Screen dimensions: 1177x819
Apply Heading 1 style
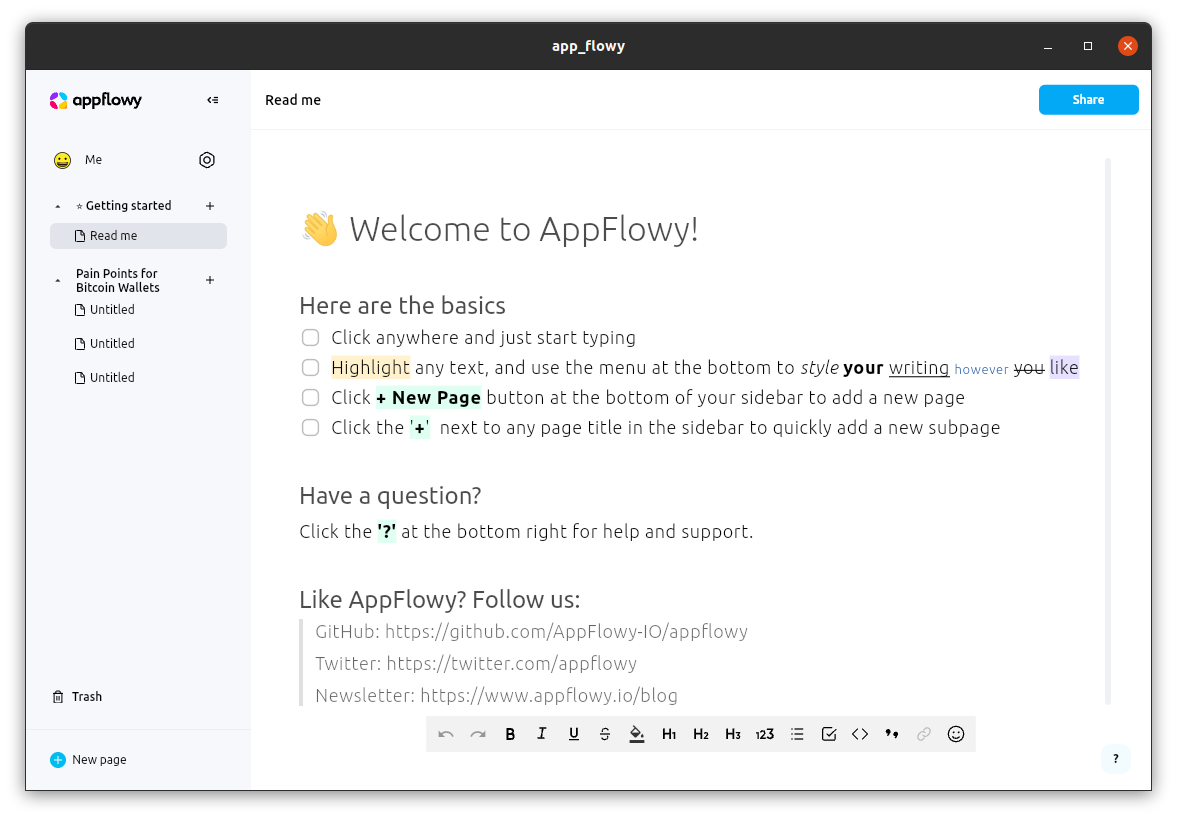(x=669, y=734)
